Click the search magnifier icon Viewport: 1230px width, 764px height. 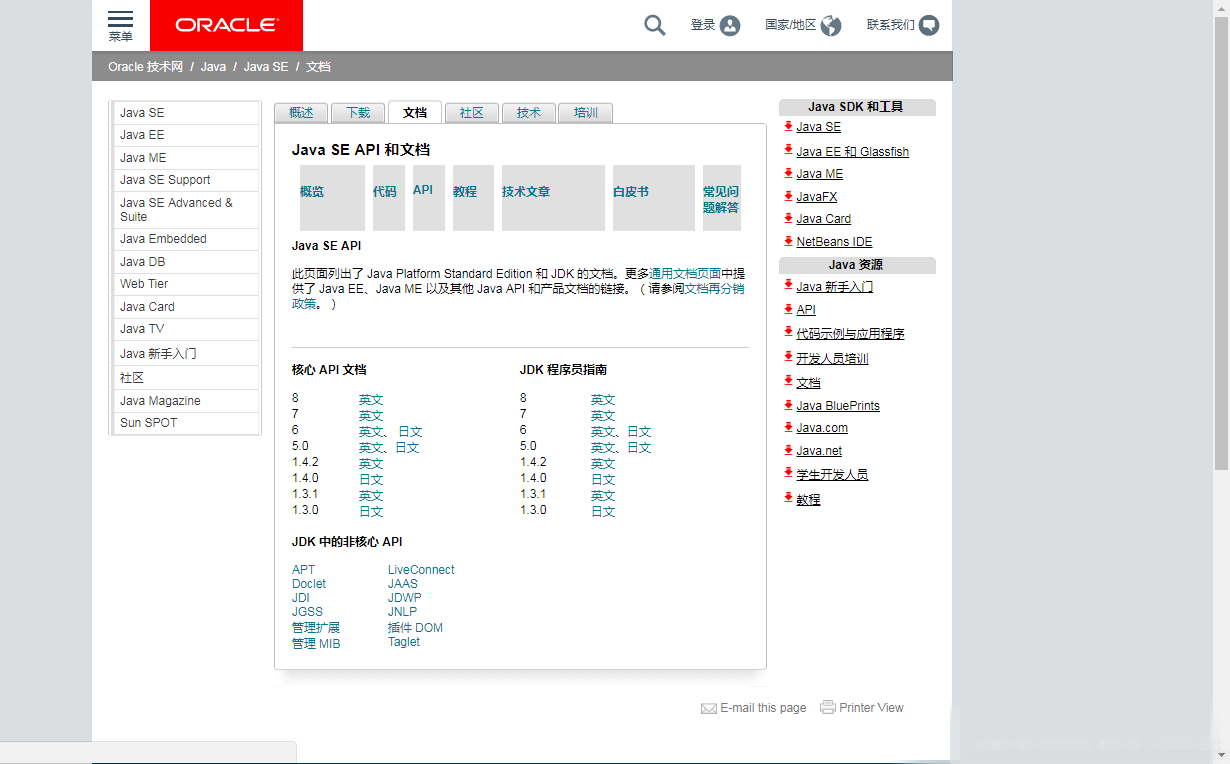point(655,25)
